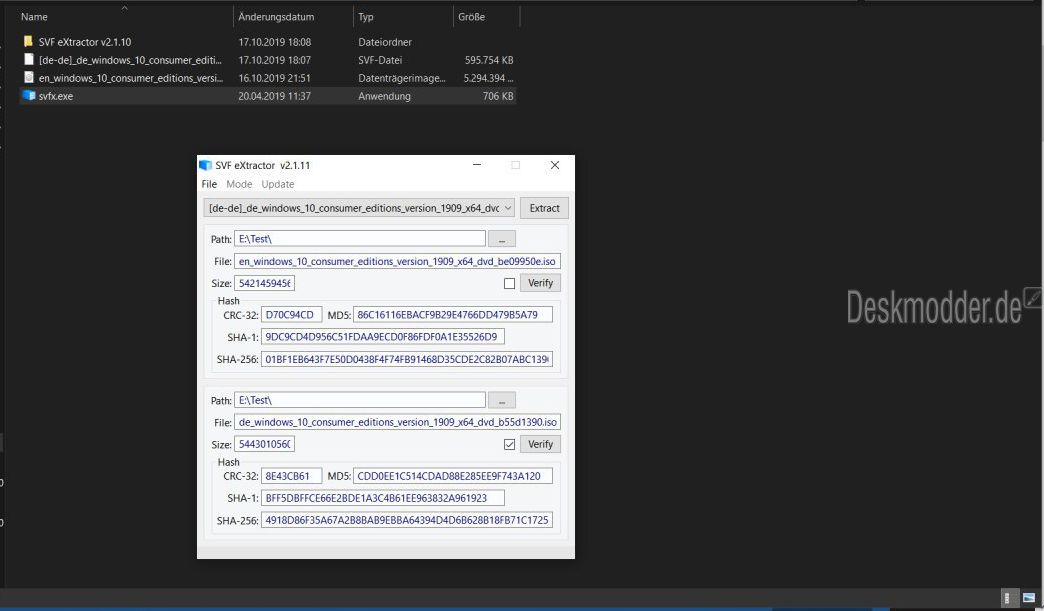Click the 20.04.2019 11:37 date cell
Screen dimensions: 1044x611
point(274,96)
